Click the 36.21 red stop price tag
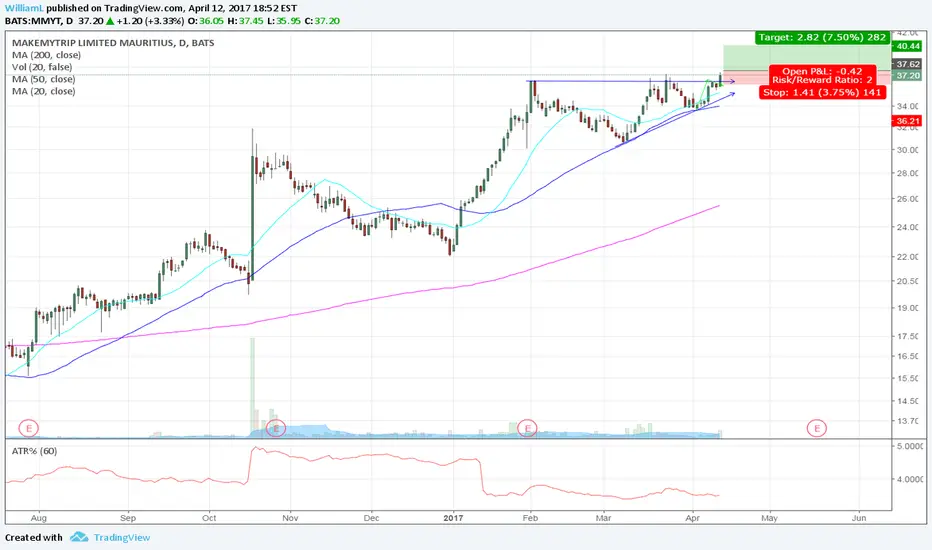 (x=908, y=121)
